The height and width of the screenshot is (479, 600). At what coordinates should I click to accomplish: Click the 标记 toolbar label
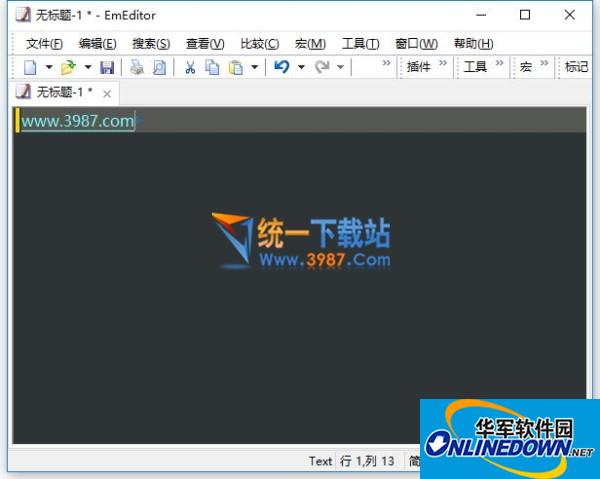click(576, 67)
